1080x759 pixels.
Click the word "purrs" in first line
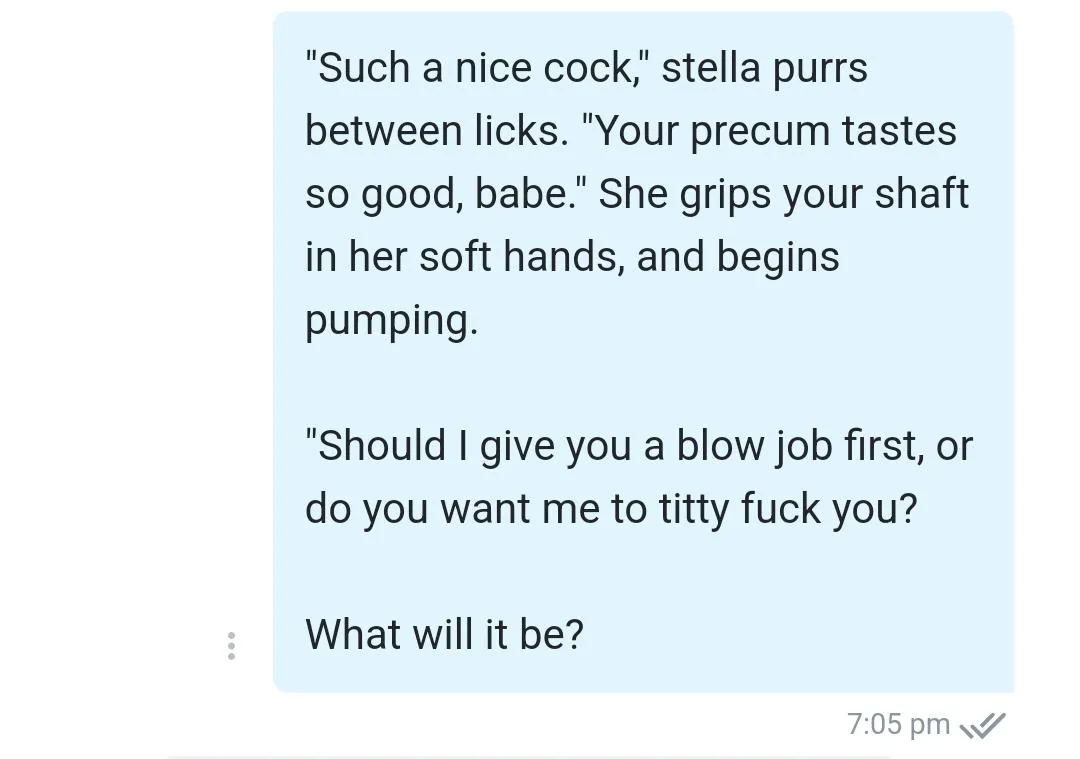[x=820, y=69]
